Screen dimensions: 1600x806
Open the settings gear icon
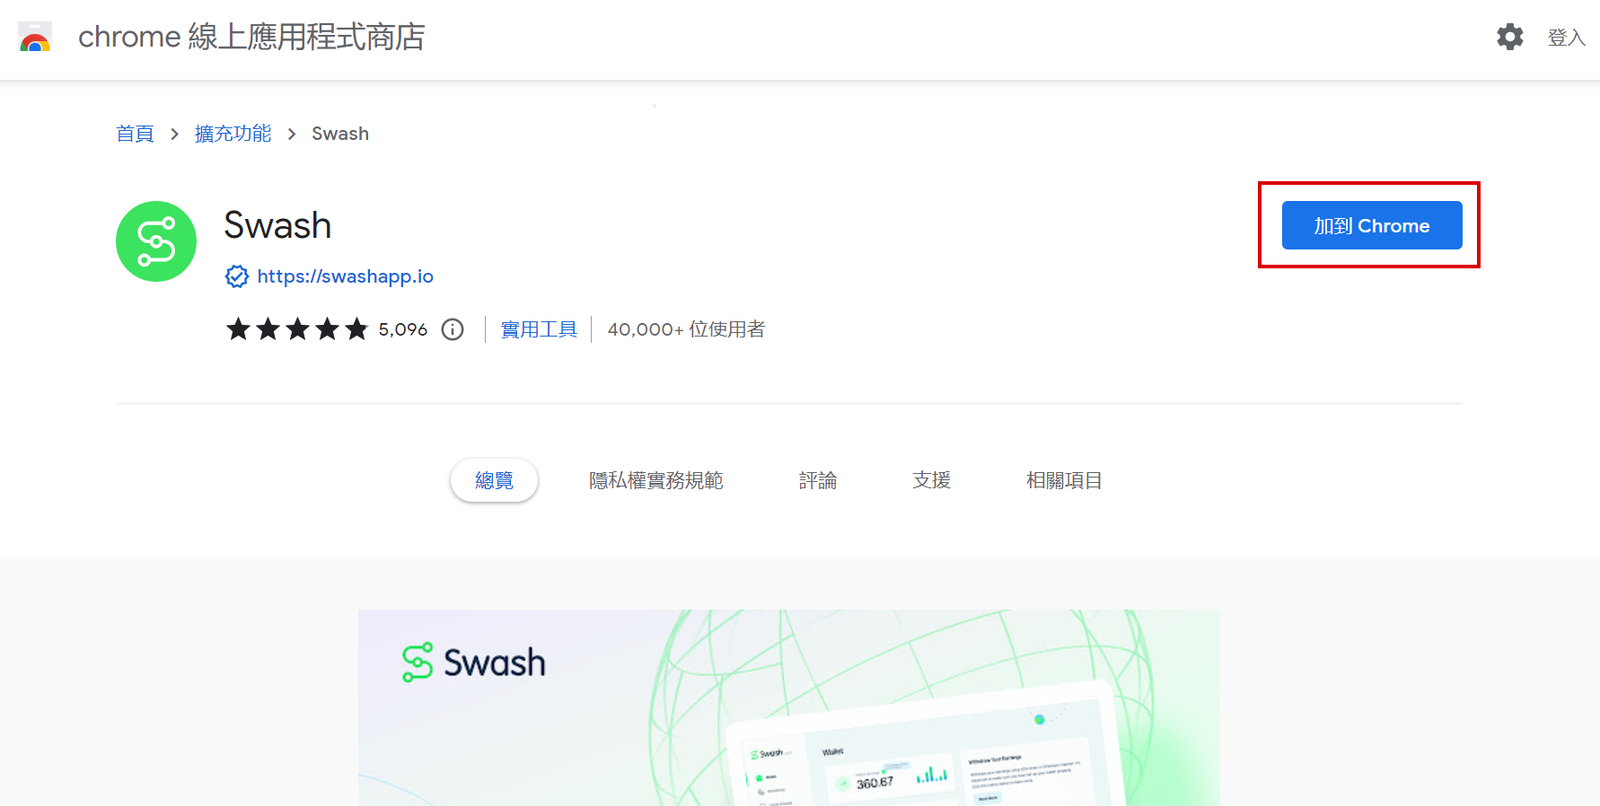click(x=1509, y=37)
